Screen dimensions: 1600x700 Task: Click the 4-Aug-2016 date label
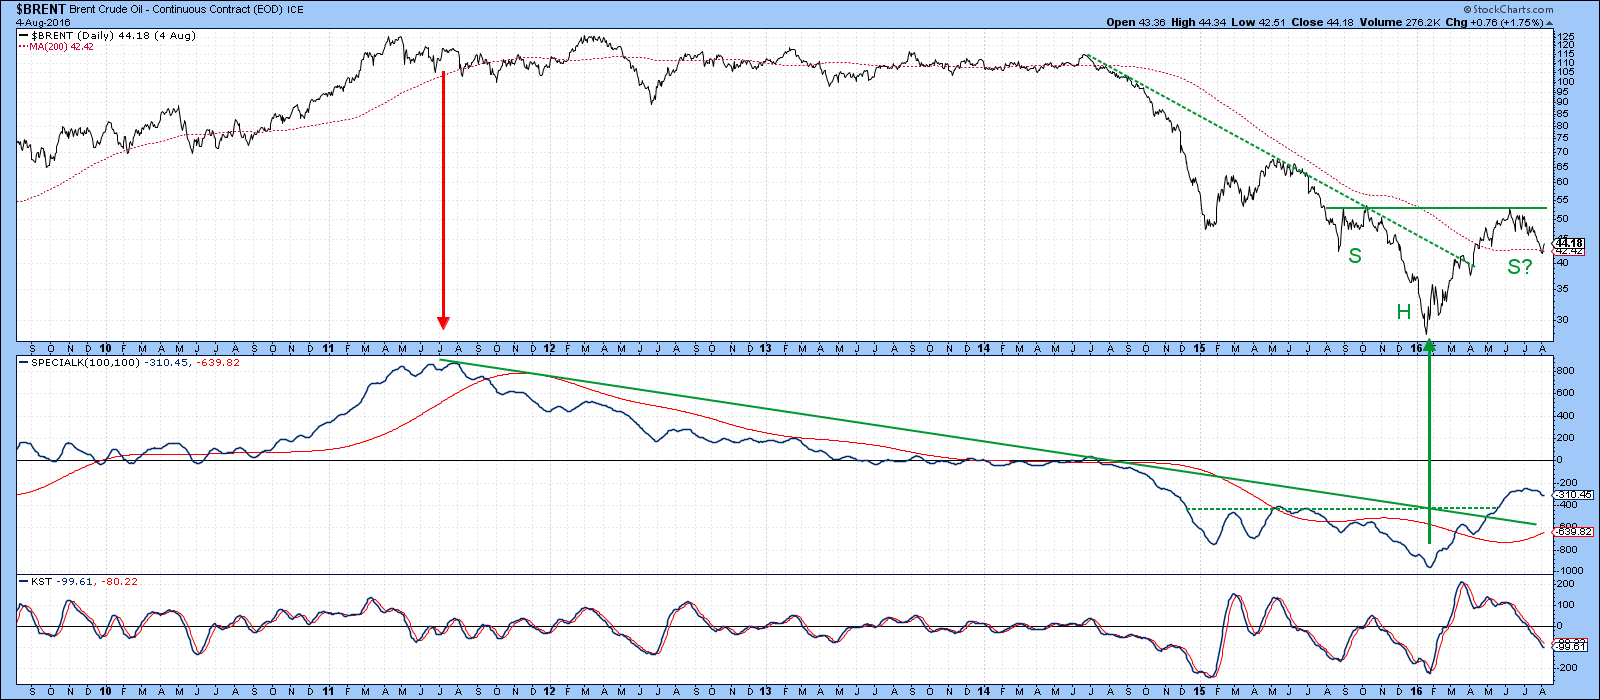(x=31, y=23)
